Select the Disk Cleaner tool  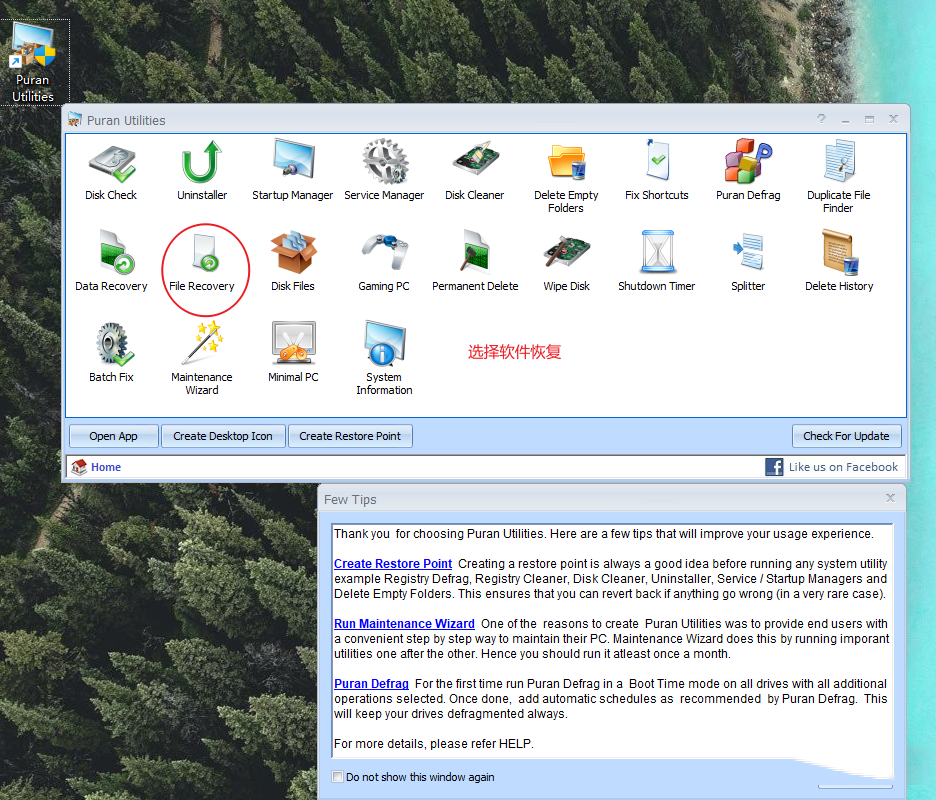pos(475,170)
